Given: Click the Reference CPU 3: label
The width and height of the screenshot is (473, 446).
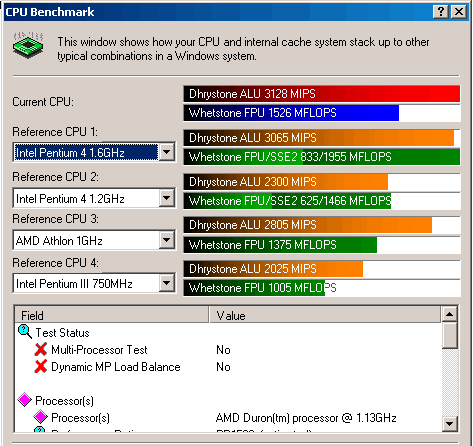Looking at the screenshot, I should click(55, 219).
